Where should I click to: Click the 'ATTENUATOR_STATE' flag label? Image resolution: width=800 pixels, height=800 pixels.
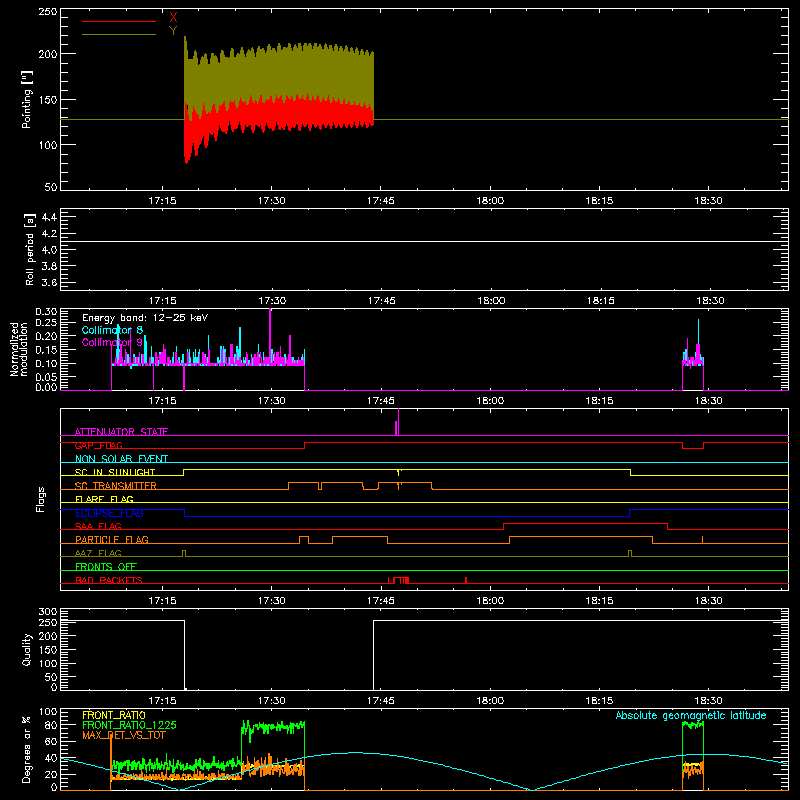pyautogui.click(x=121, y=432)
